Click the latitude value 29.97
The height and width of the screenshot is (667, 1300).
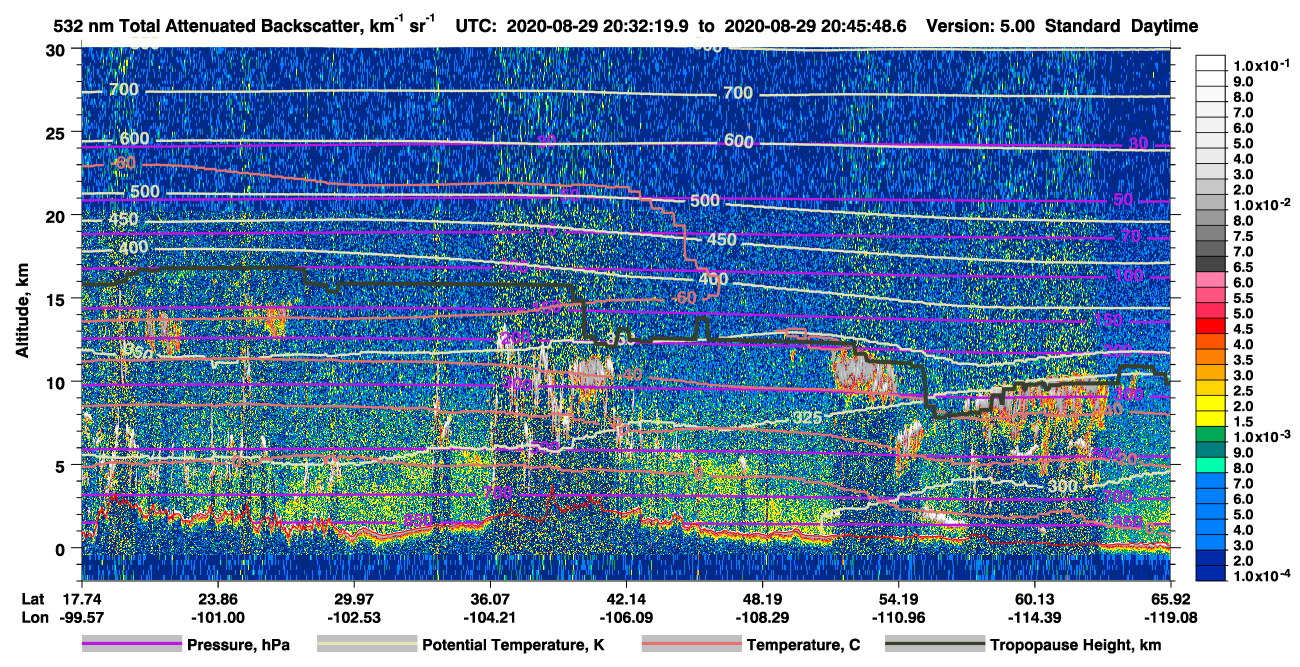353,599
